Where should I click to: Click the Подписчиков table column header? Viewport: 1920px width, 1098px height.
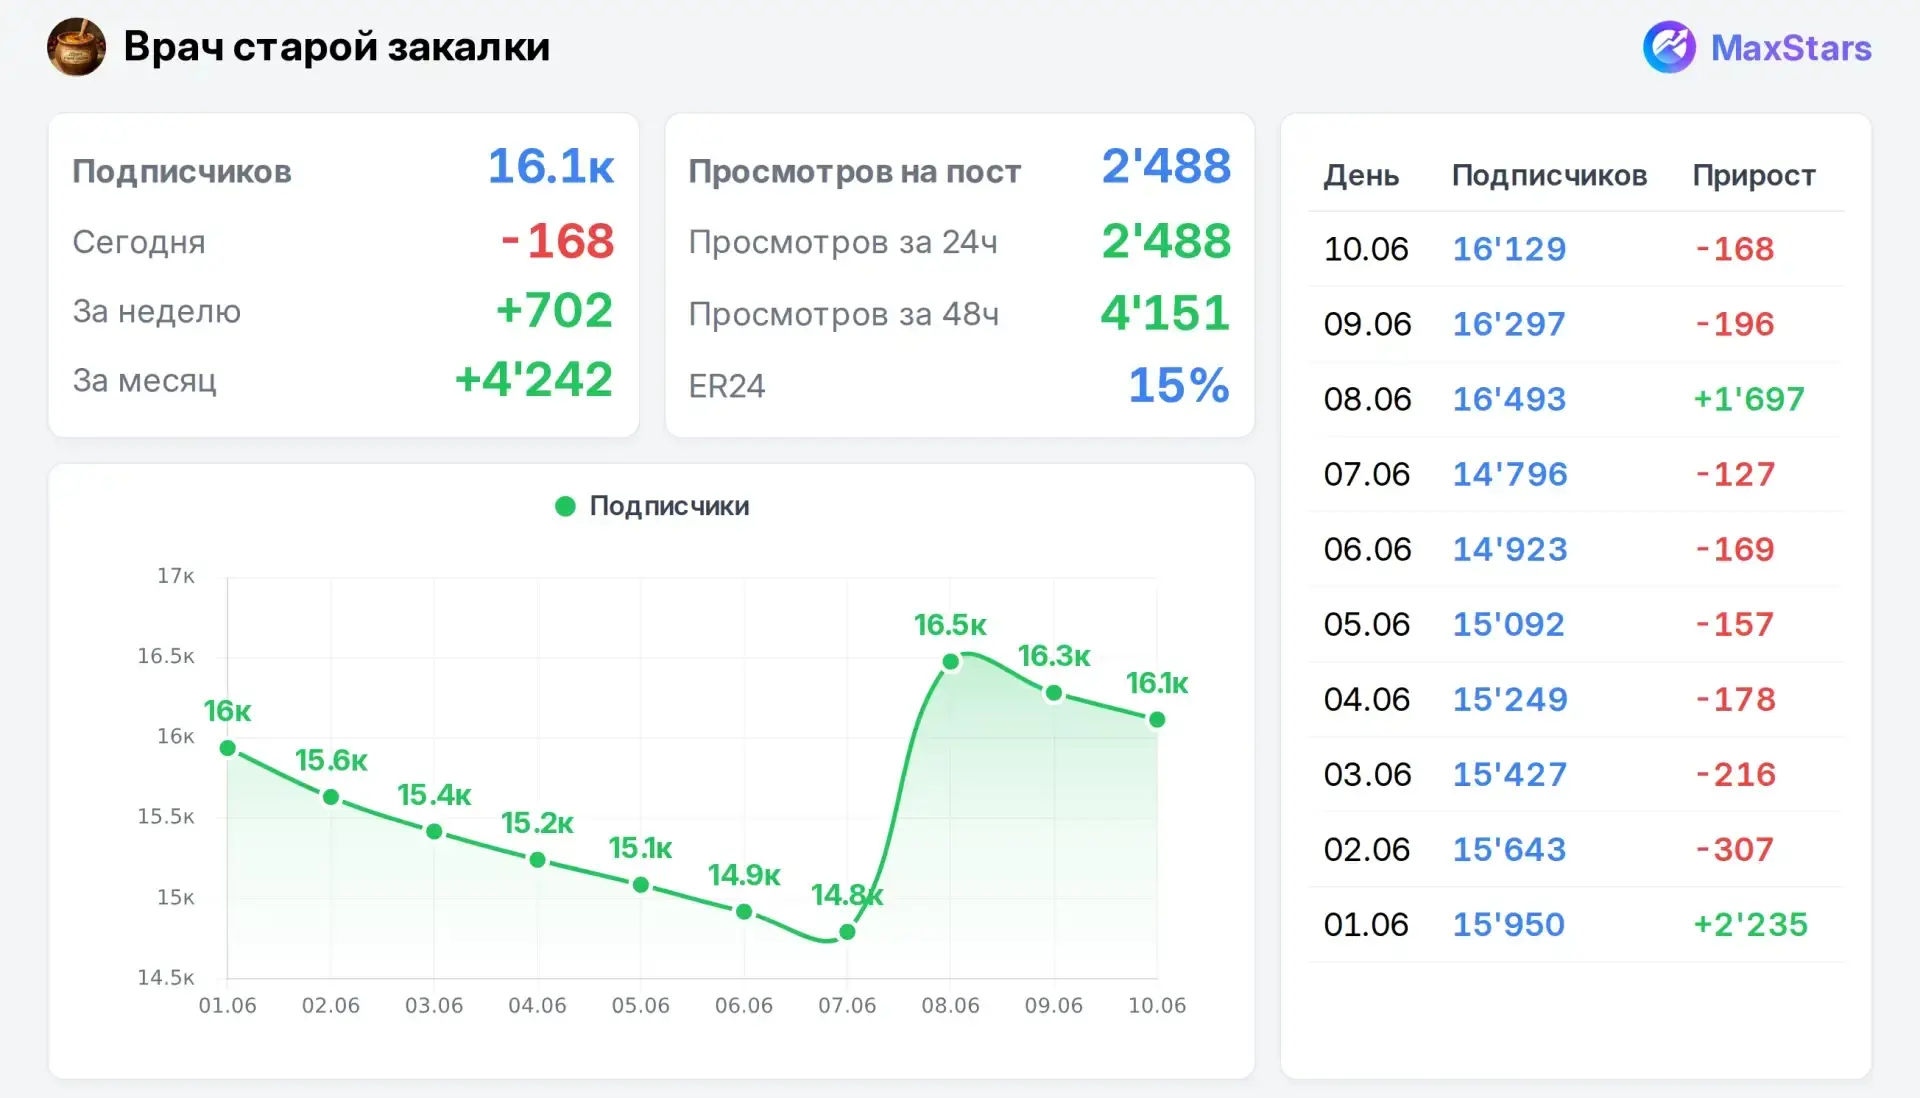1549,176
